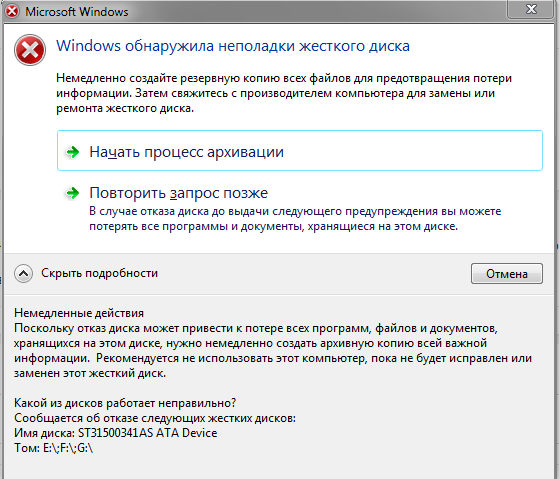Click green arrow beside Повторить запрос позже
This screenshot has height=479, width=559.
[x=73, y=193]
